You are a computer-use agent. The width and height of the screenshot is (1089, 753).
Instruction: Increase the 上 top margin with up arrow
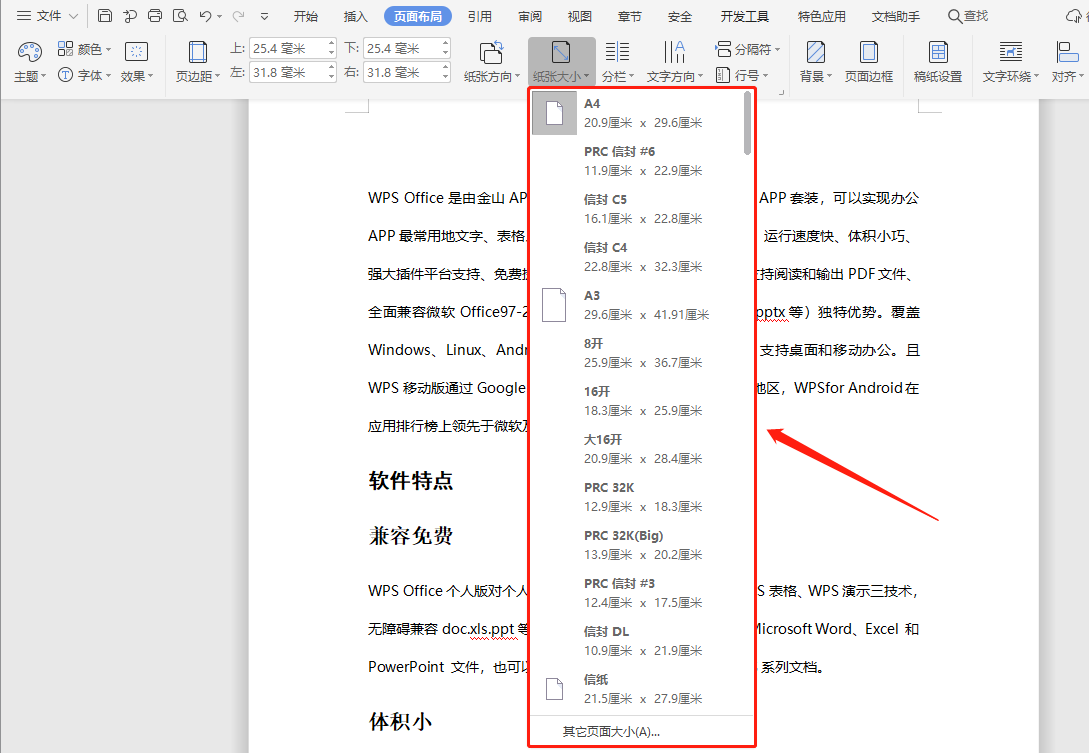[x=331, y=43]
